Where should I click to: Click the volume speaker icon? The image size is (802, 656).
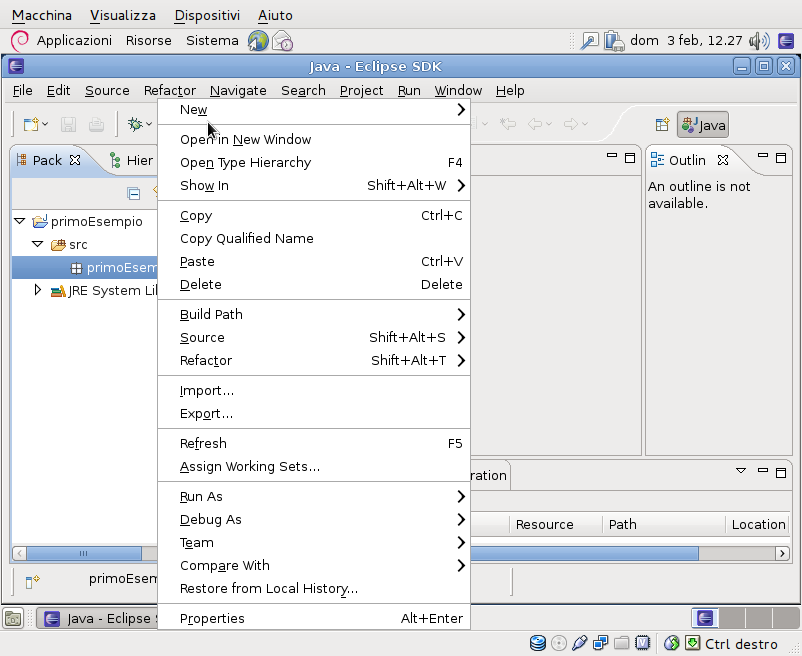(759, 41)
